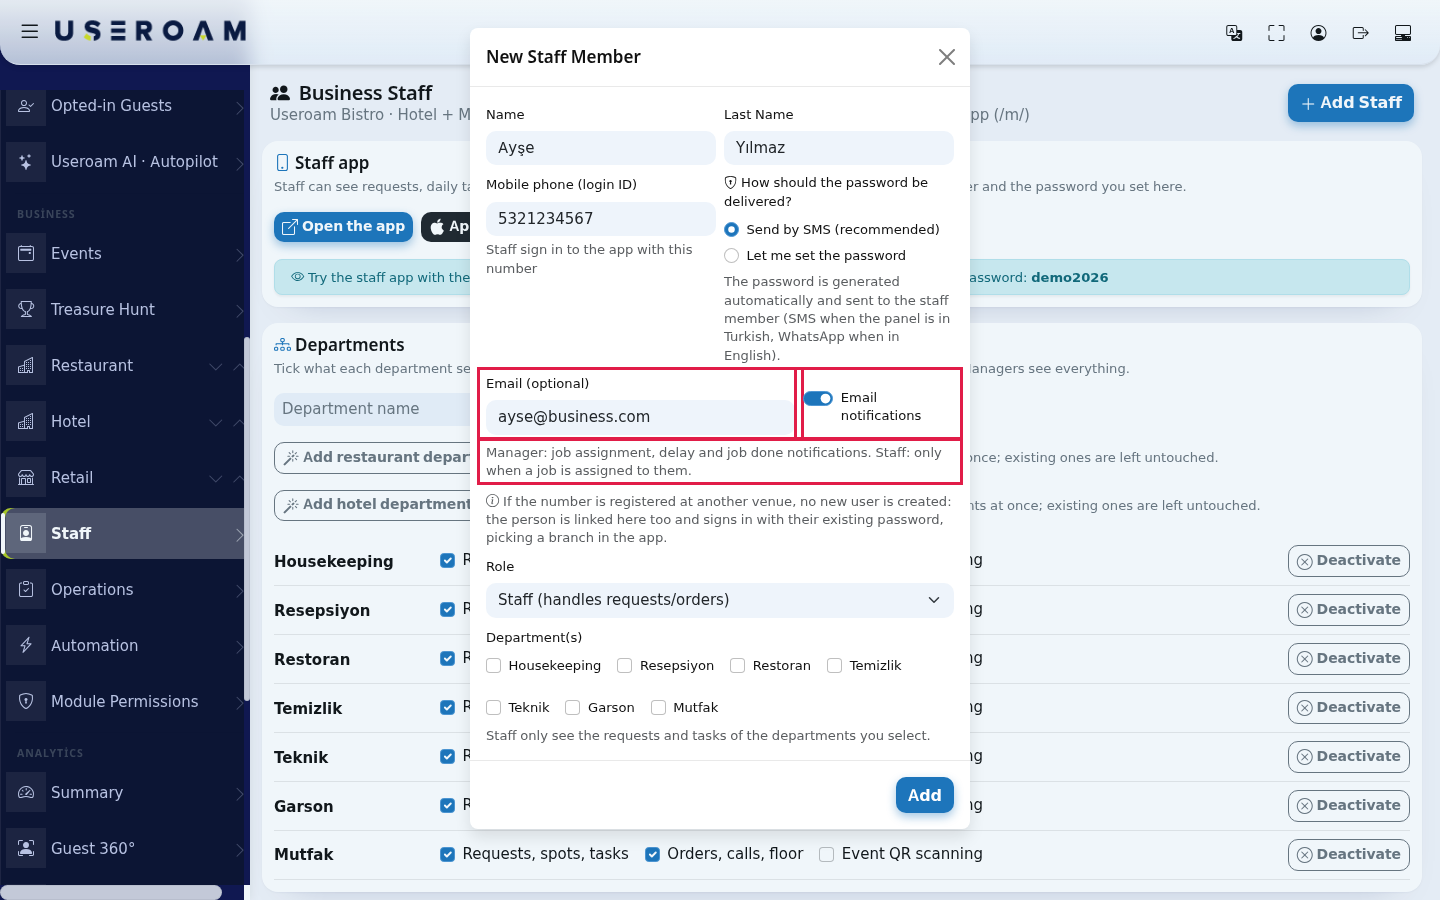Click the Open the app button

tap(344, 227)
